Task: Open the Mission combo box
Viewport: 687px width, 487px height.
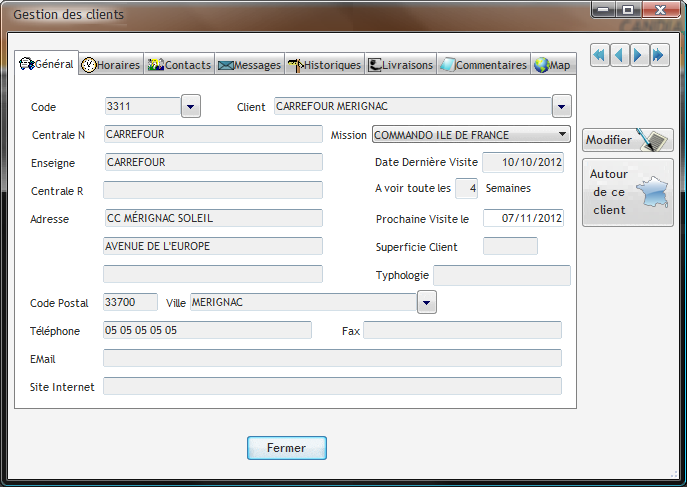Action: (561, 135)
